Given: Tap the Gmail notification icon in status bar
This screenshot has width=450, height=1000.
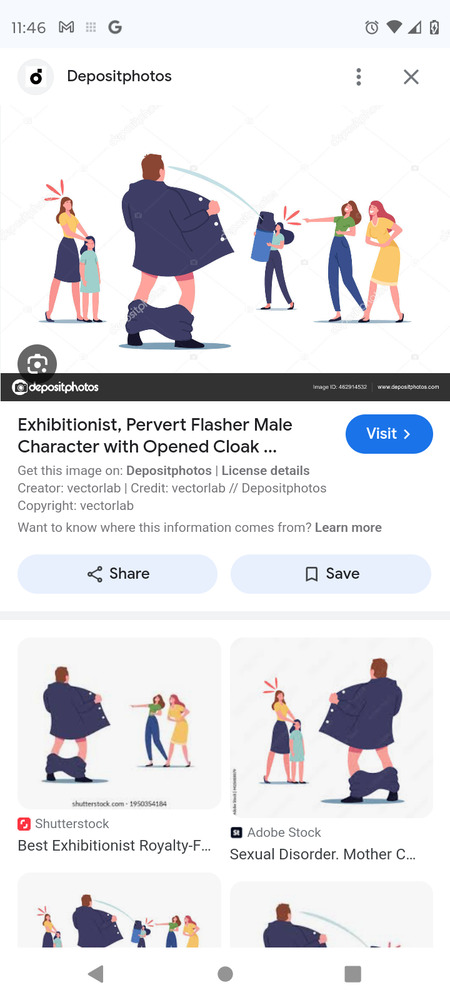Looking at the screenshot, I should pos(66,27).
